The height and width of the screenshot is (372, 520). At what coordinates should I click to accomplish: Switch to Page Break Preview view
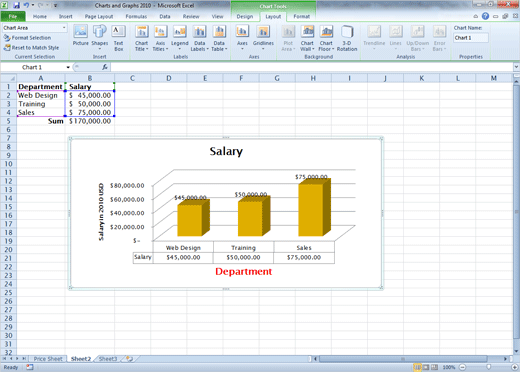[434, 367]
